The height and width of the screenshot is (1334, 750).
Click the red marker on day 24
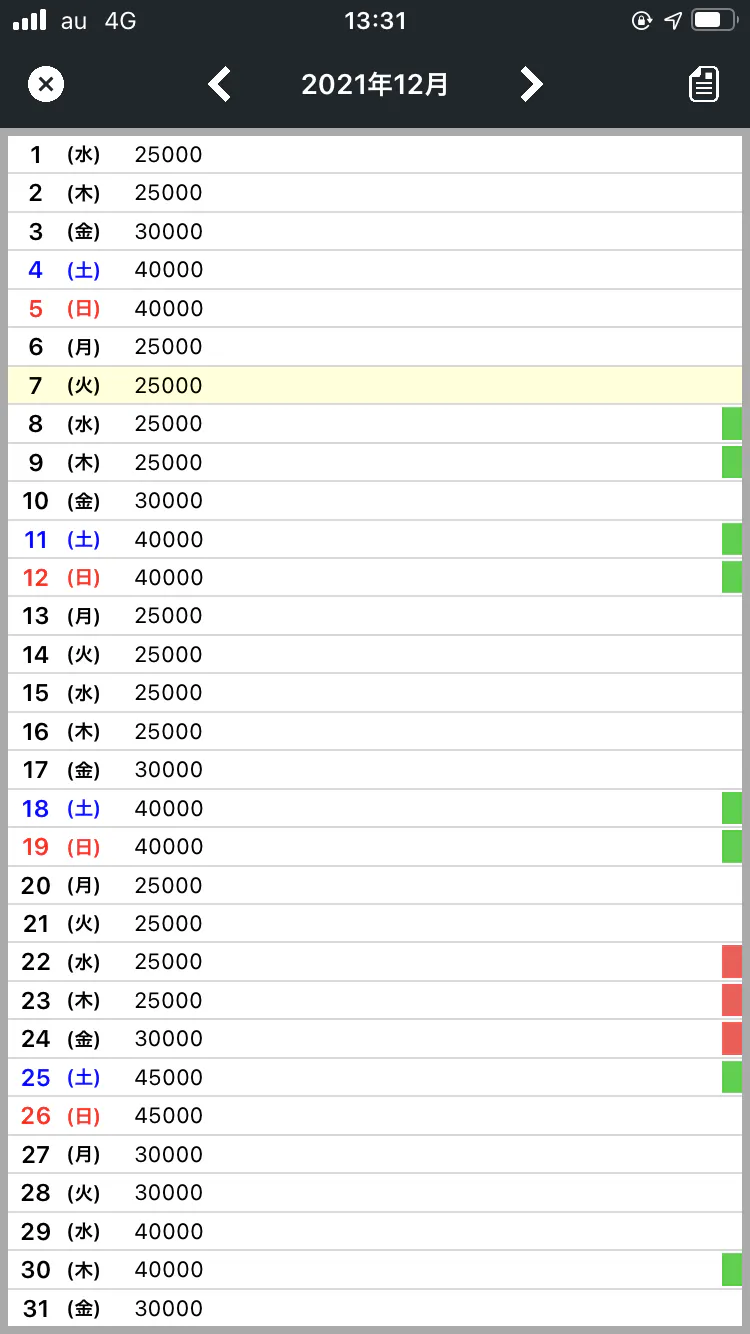(731, 1039)
